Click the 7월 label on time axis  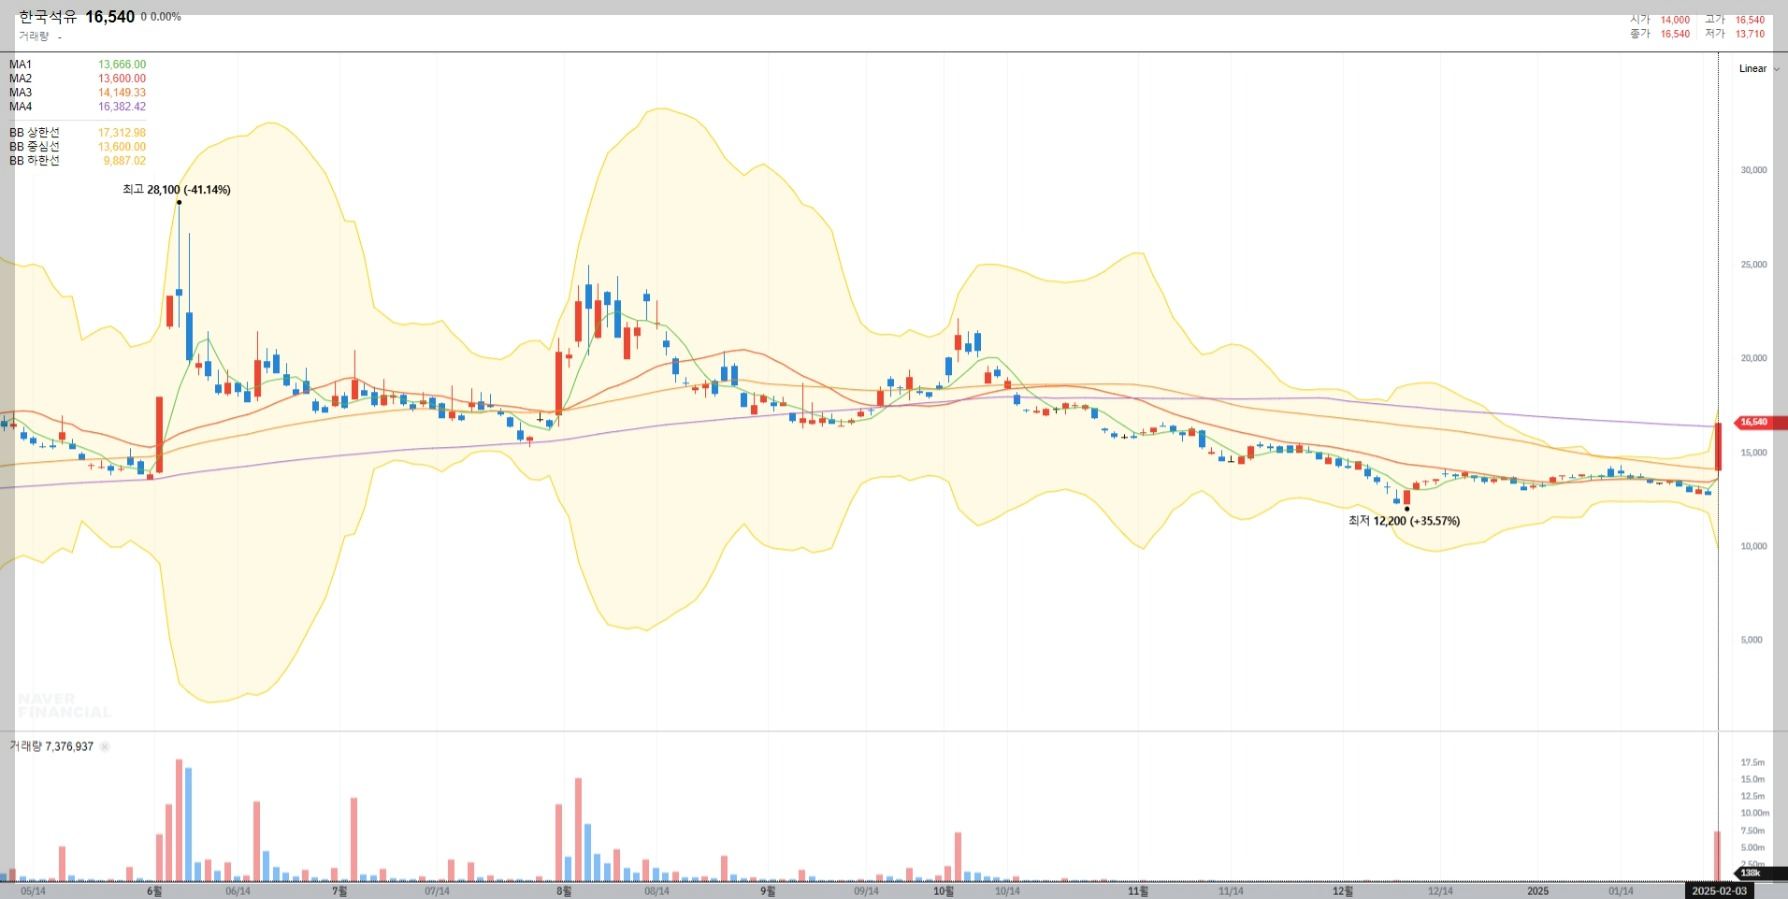tap(340, 891)
